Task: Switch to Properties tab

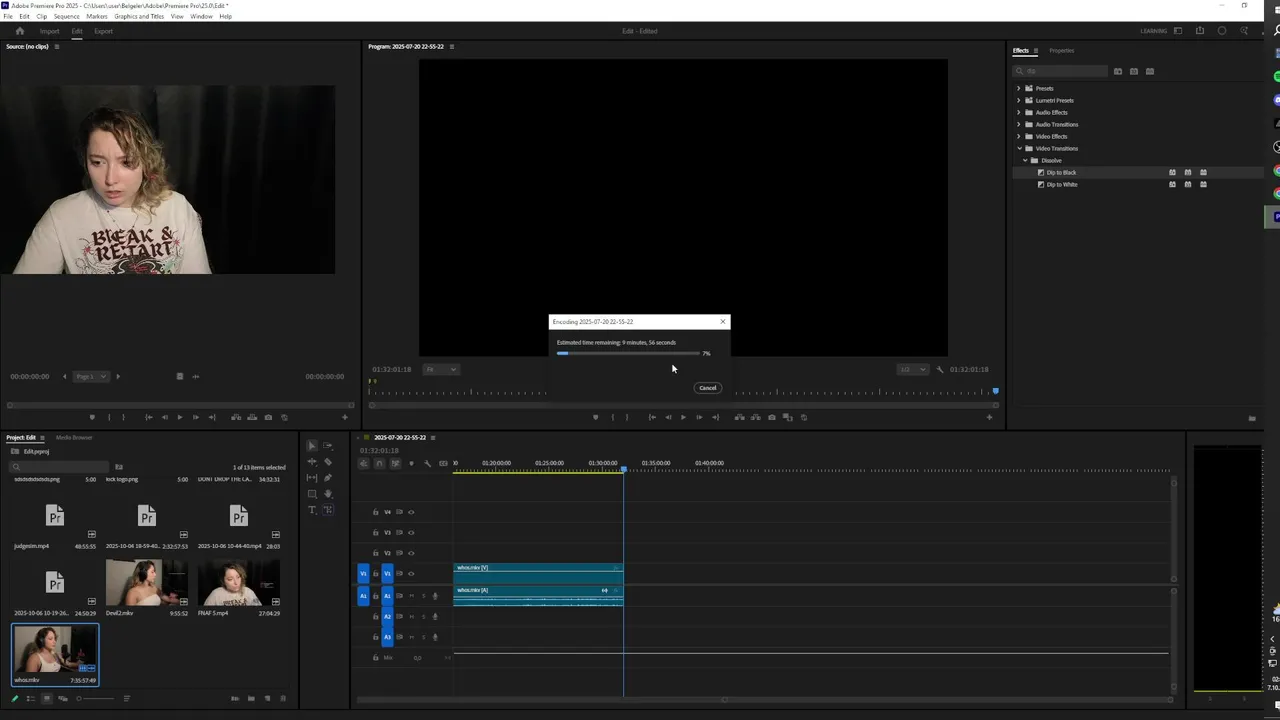Action: pos(1062,50)
